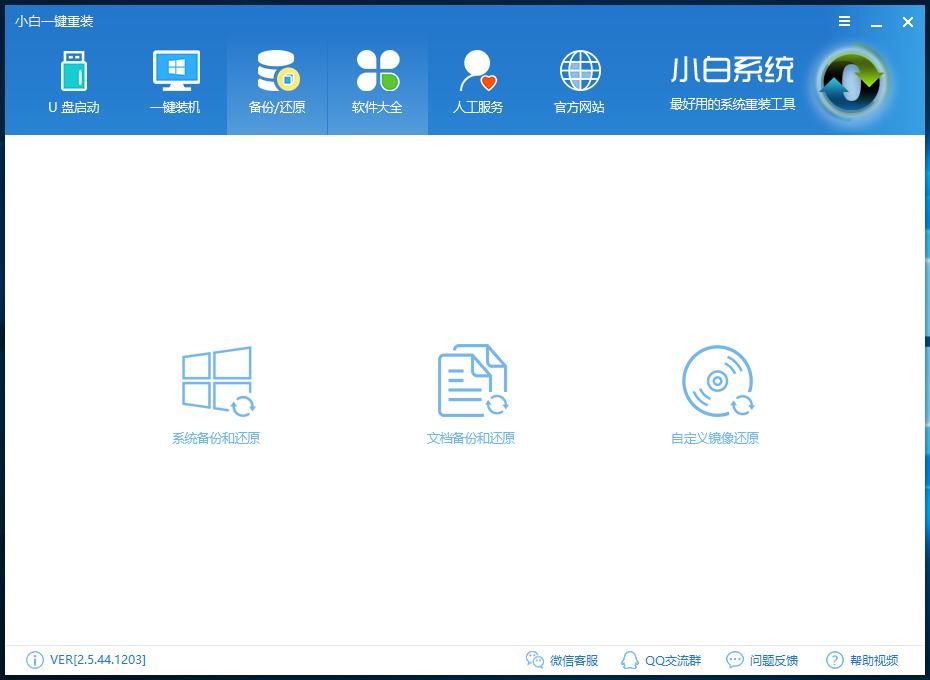Click the 帮助视频 question mark icon
930x680 pixels.
pos(835,660)
